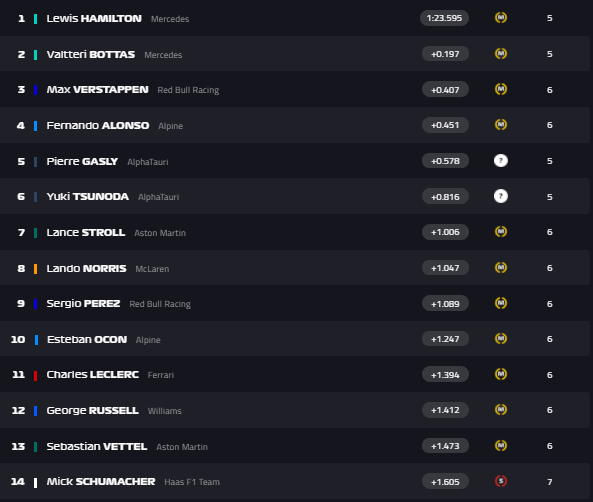Click Esteban Ocon's position number 10
Image resolution: width=593 pixels, height=502 pixels.
tap(18, 339)
